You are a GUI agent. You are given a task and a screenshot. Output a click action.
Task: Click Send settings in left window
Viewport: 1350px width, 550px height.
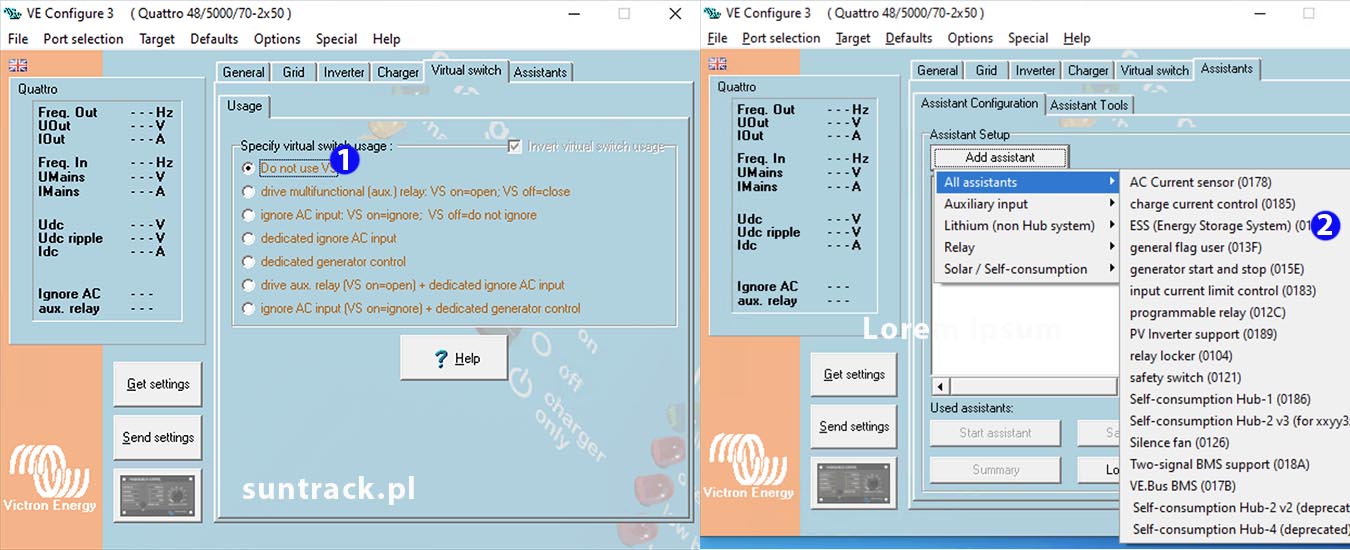point(157,438)
